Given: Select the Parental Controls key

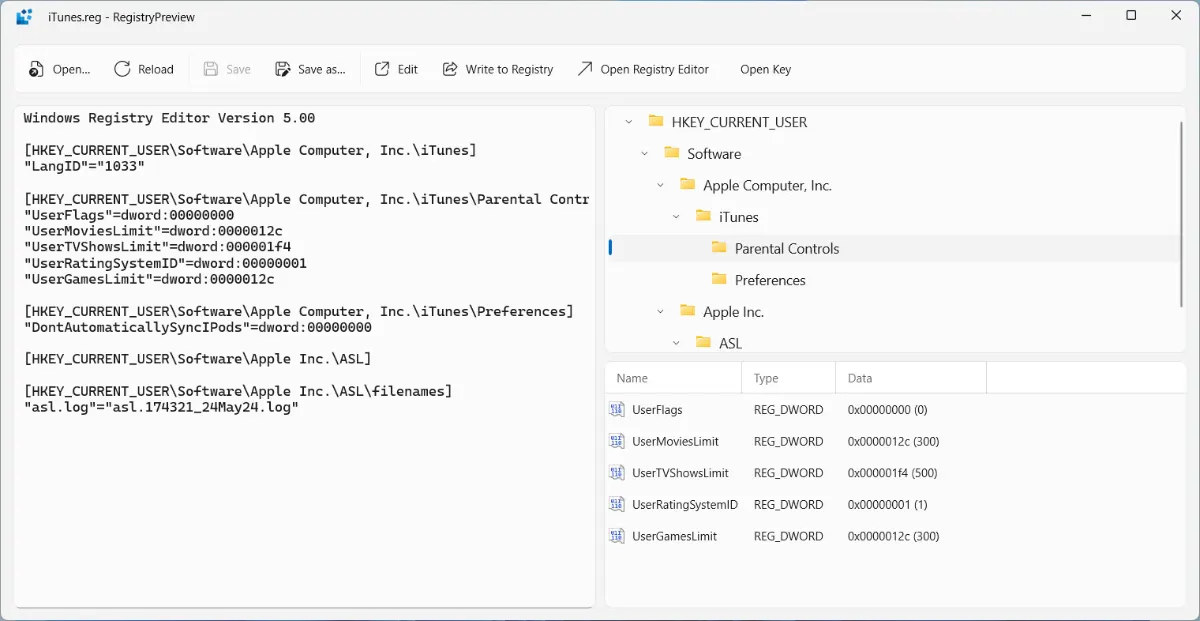Looking at the screenshot, I should pos(786,249).
